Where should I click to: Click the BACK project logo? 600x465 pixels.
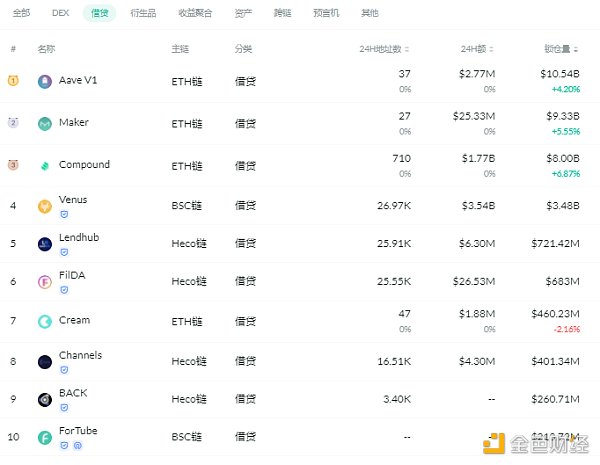[x=45, y=399]
